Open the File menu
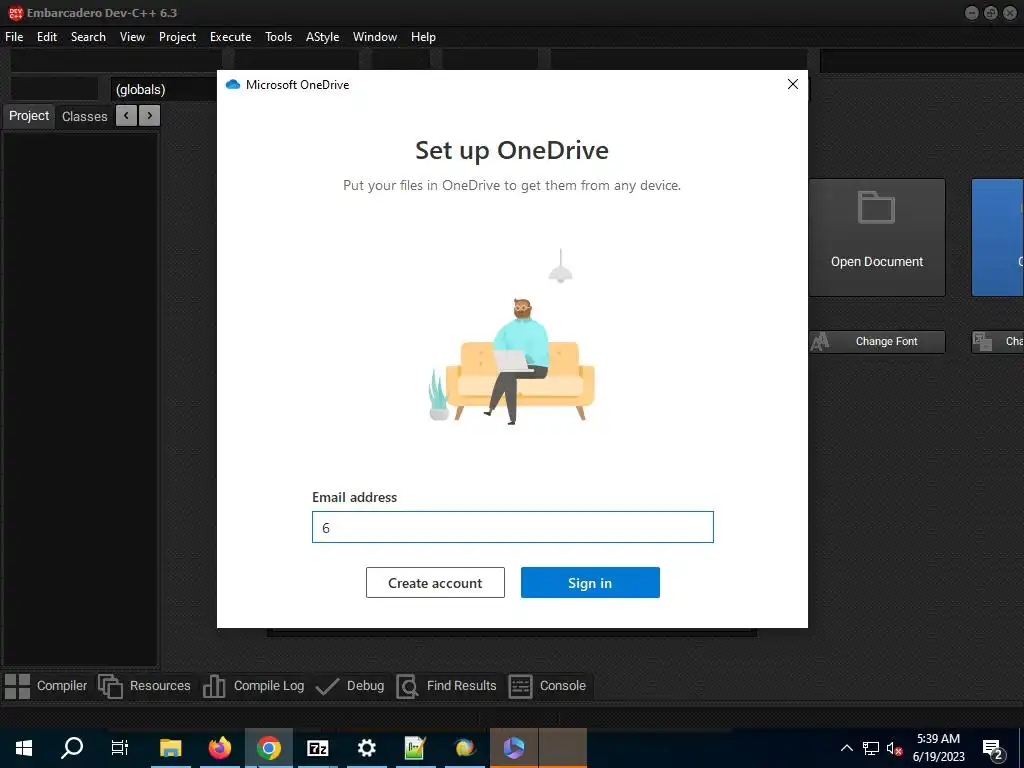This screenshot has width=1024, height=768. tap(14, 37)
